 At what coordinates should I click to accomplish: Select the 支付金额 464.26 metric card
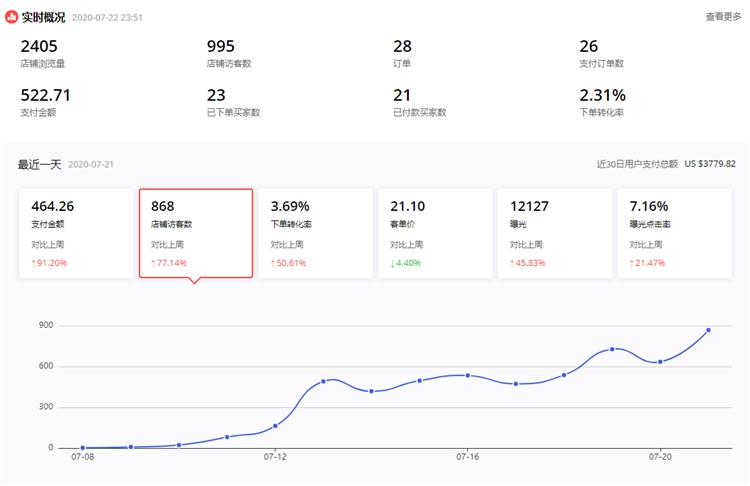[75, 233]
